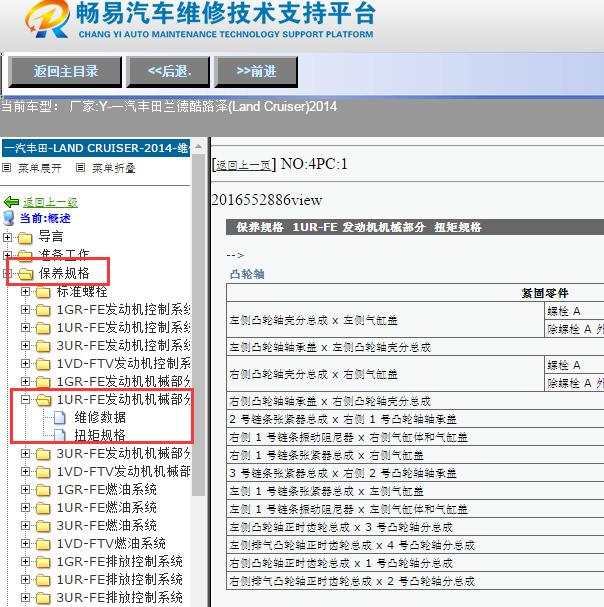Click the 保养规格 1UR-FE 扭矩规格 title bar
Image resolution: width=604 pixels, height=607 pixels.
click(415, 227)
